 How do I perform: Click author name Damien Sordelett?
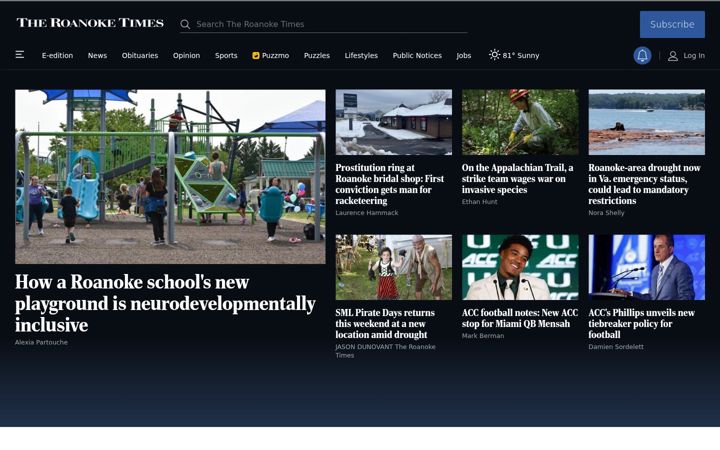(616, 347)
